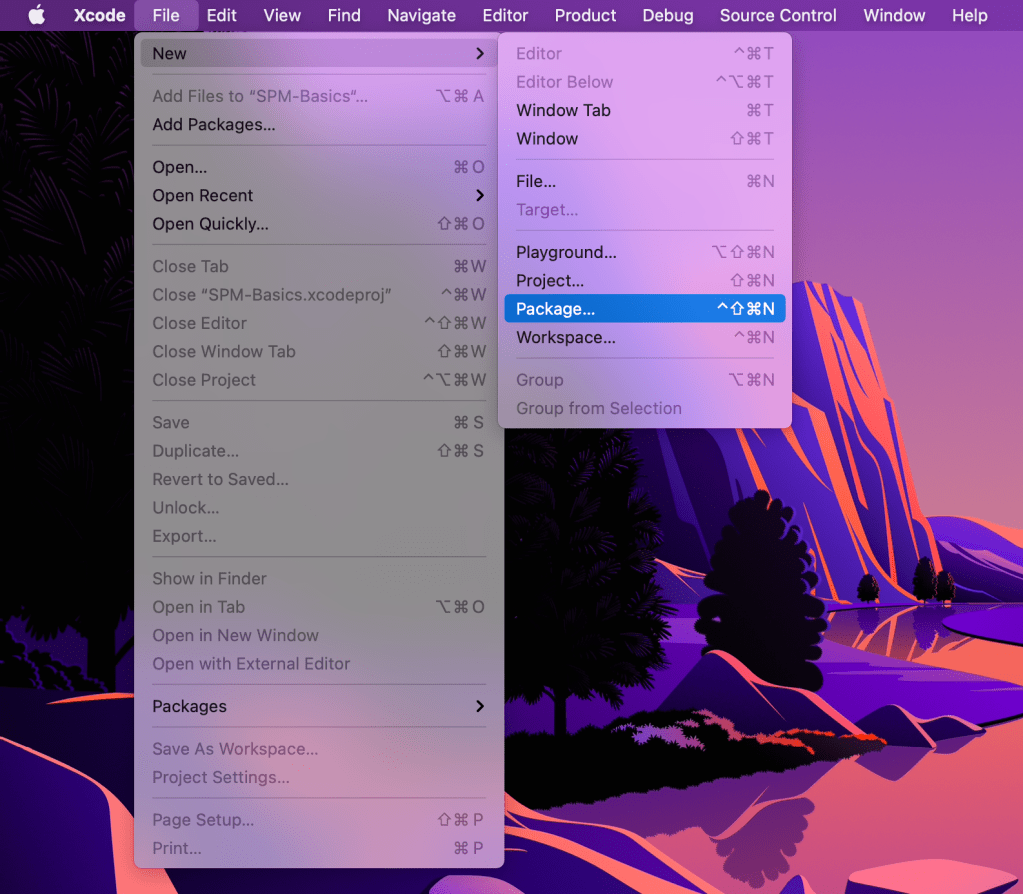Choose Project... from the New submenu

click(x=550, y=281)
